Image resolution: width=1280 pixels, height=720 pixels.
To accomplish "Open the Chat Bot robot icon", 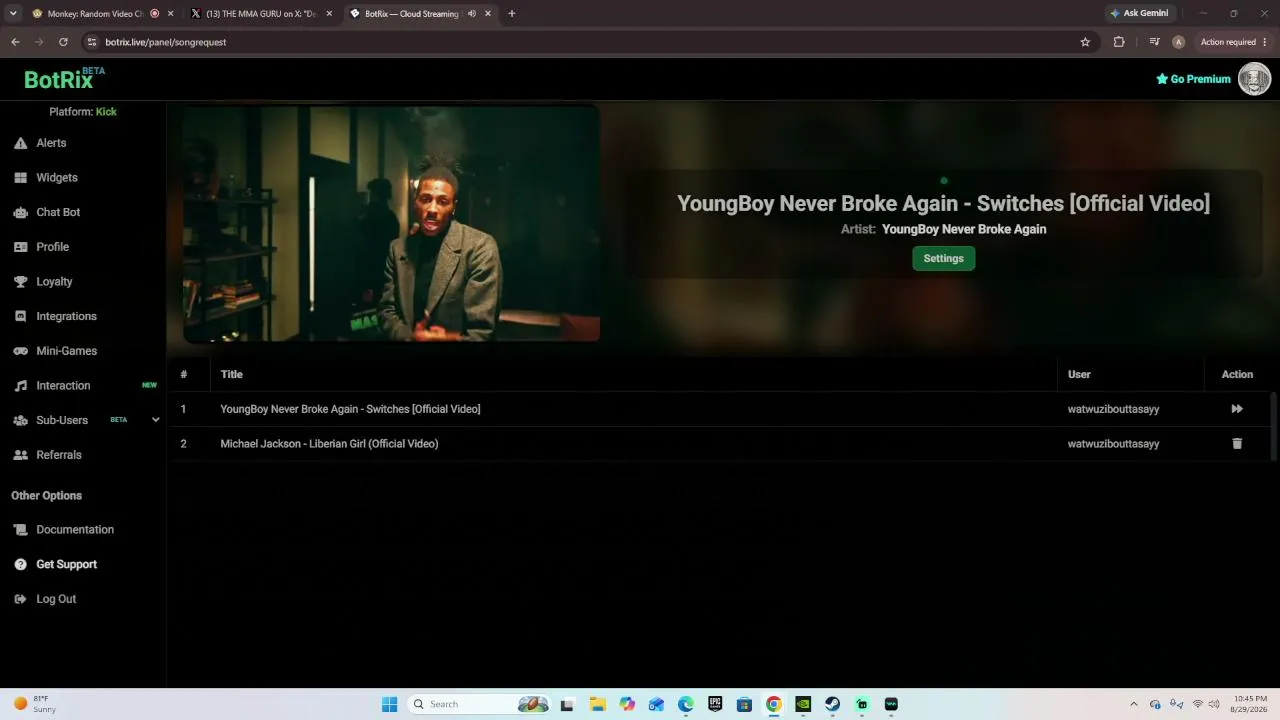I will (20, 212).
